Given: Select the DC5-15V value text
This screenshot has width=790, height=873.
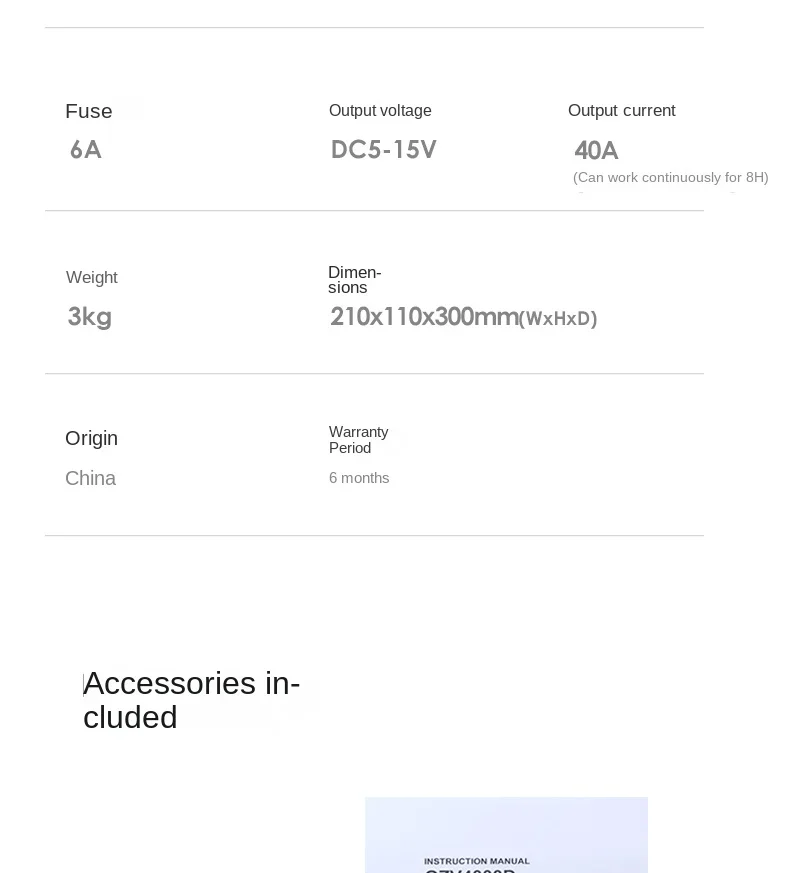Looking at the screenshot, I should coord(384,150).
